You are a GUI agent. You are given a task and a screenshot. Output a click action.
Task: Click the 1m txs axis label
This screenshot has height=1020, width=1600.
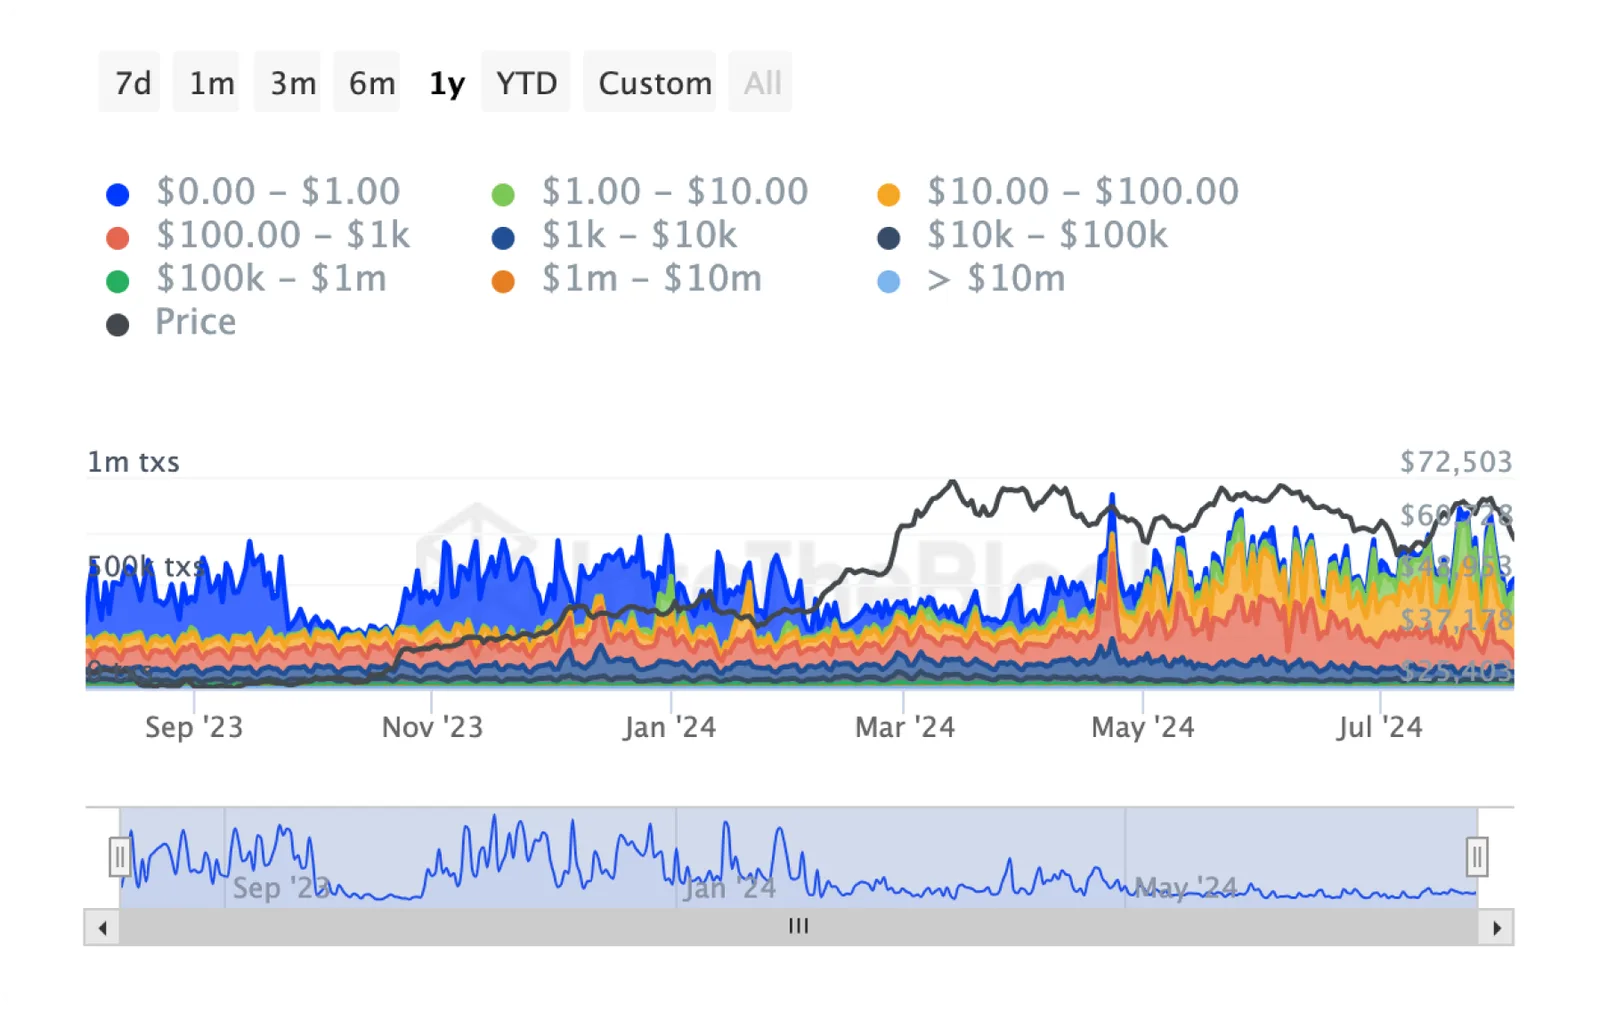133,462
